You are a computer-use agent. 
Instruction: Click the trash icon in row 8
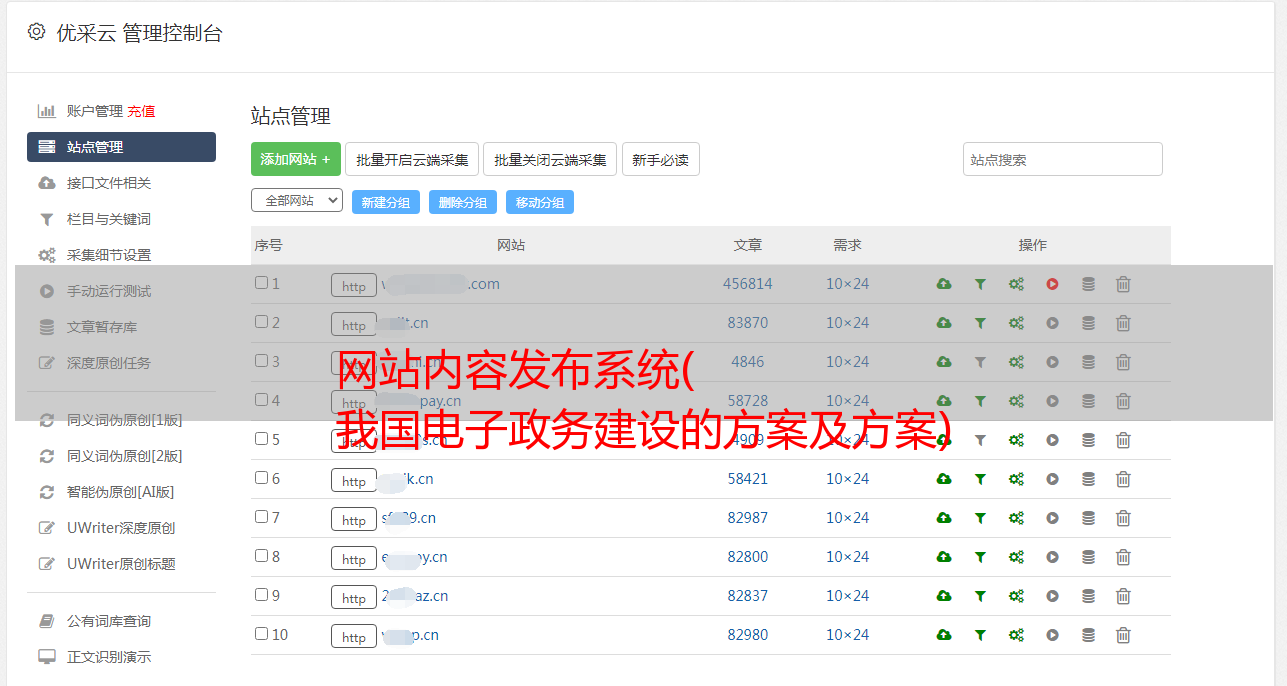[x=1123, y=557]
